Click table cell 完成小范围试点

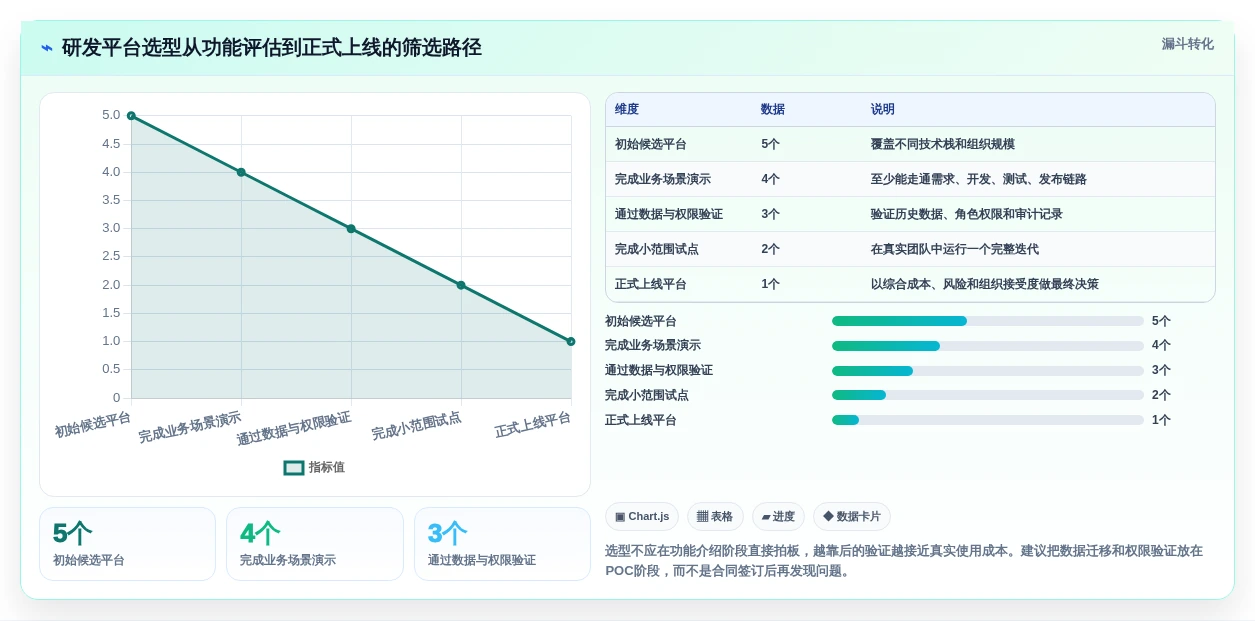click(657, 249)
